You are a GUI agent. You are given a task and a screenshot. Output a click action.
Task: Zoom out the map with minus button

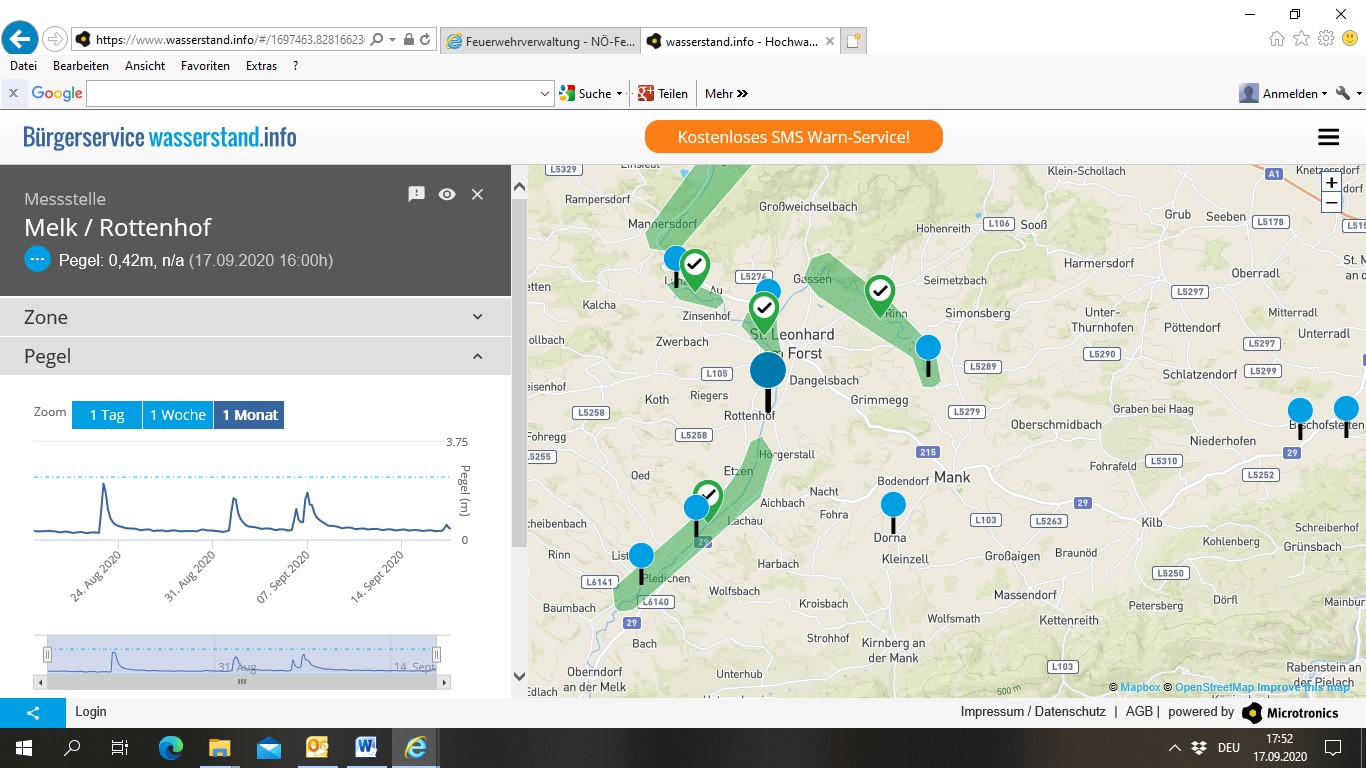click(x=1331, y=203)
